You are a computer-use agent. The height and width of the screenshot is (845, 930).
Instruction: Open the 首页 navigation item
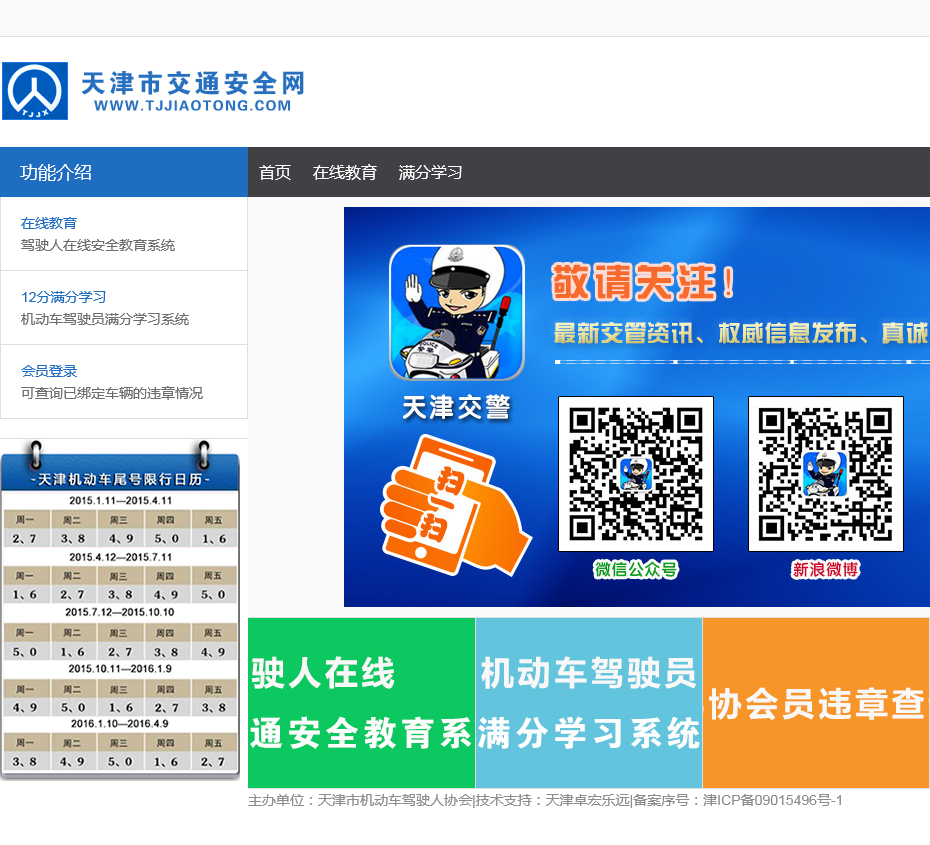coord(275,173)
